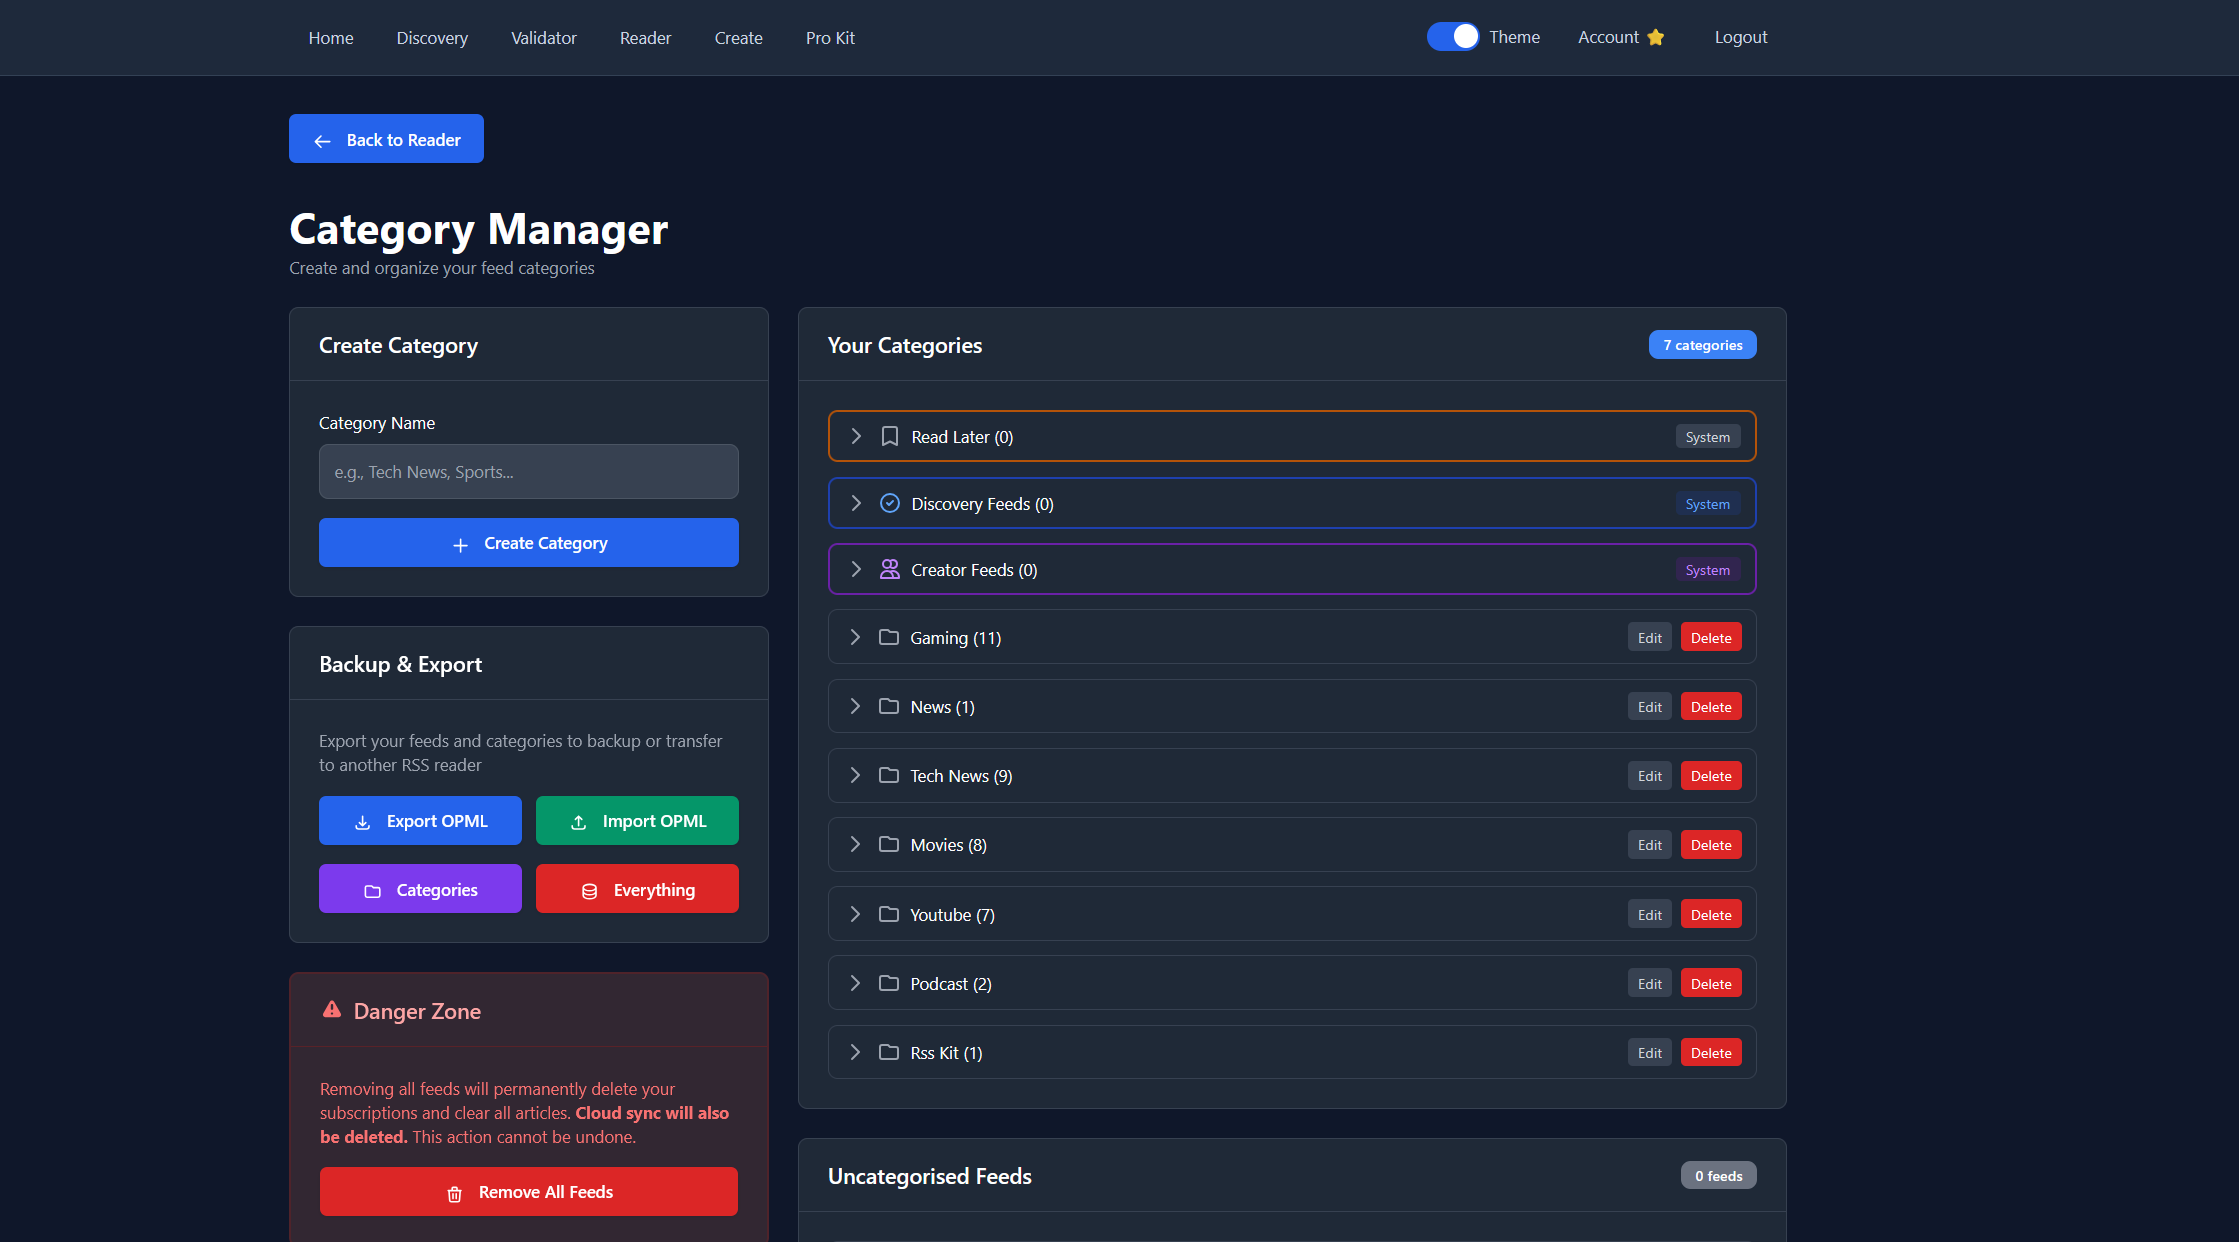Click inside the Category Name field
Image resolution: width=2239 pixels, height=1242 pixels.
[528, 471]
